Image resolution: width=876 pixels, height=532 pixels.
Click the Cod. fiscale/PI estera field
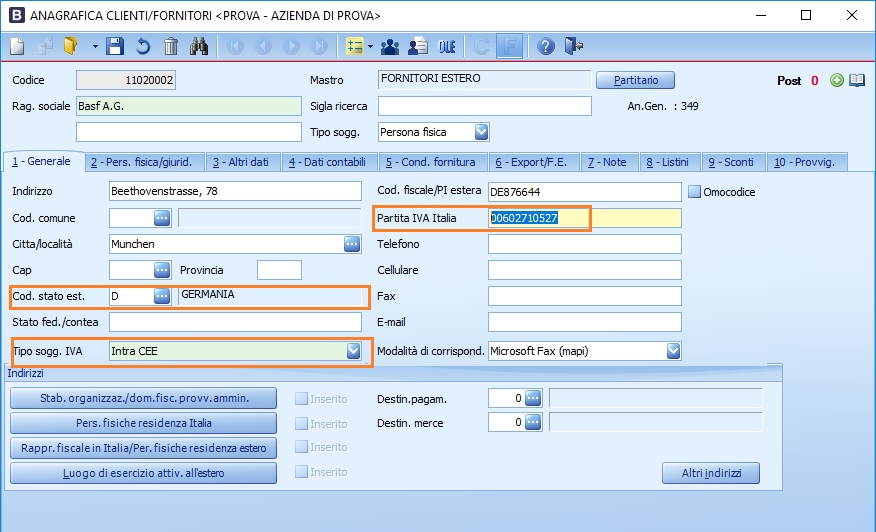pos(585,192)
